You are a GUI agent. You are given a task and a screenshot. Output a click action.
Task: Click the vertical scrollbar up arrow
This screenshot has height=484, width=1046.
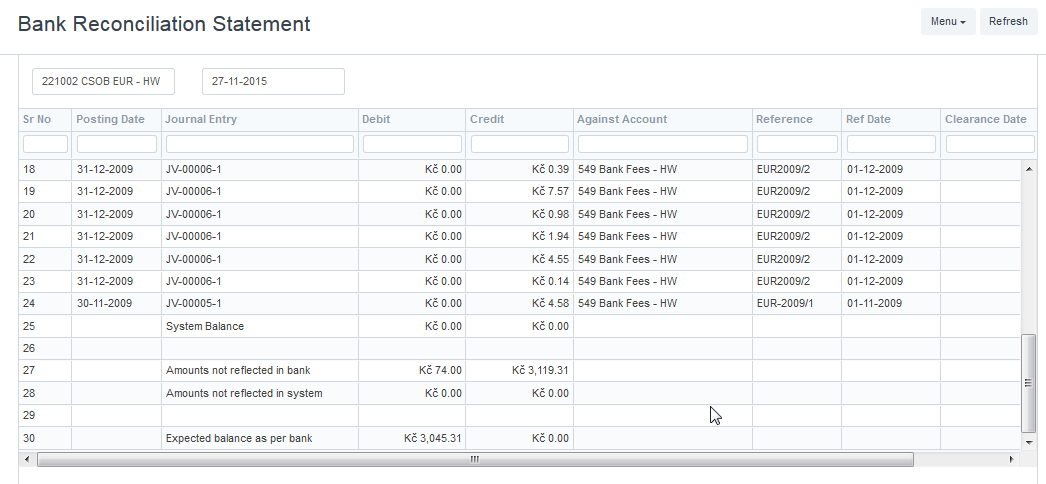(1028, 169)
